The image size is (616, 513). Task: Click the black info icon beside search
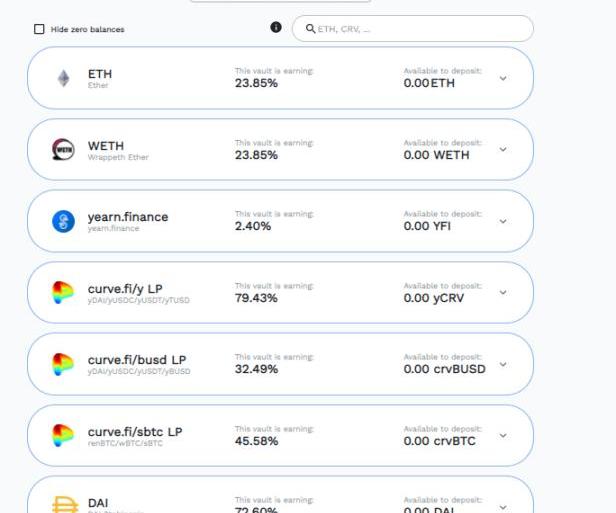point(276,27)
